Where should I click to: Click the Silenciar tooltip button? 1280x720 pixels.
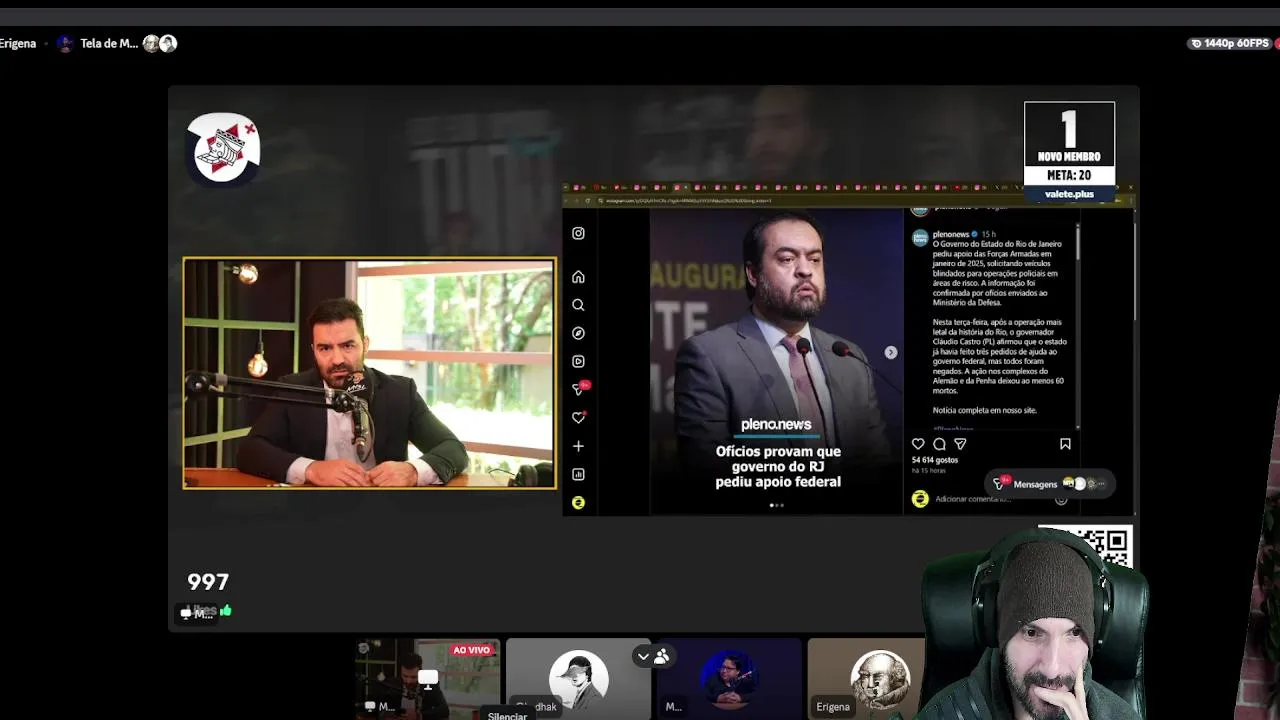pos(507,716)
